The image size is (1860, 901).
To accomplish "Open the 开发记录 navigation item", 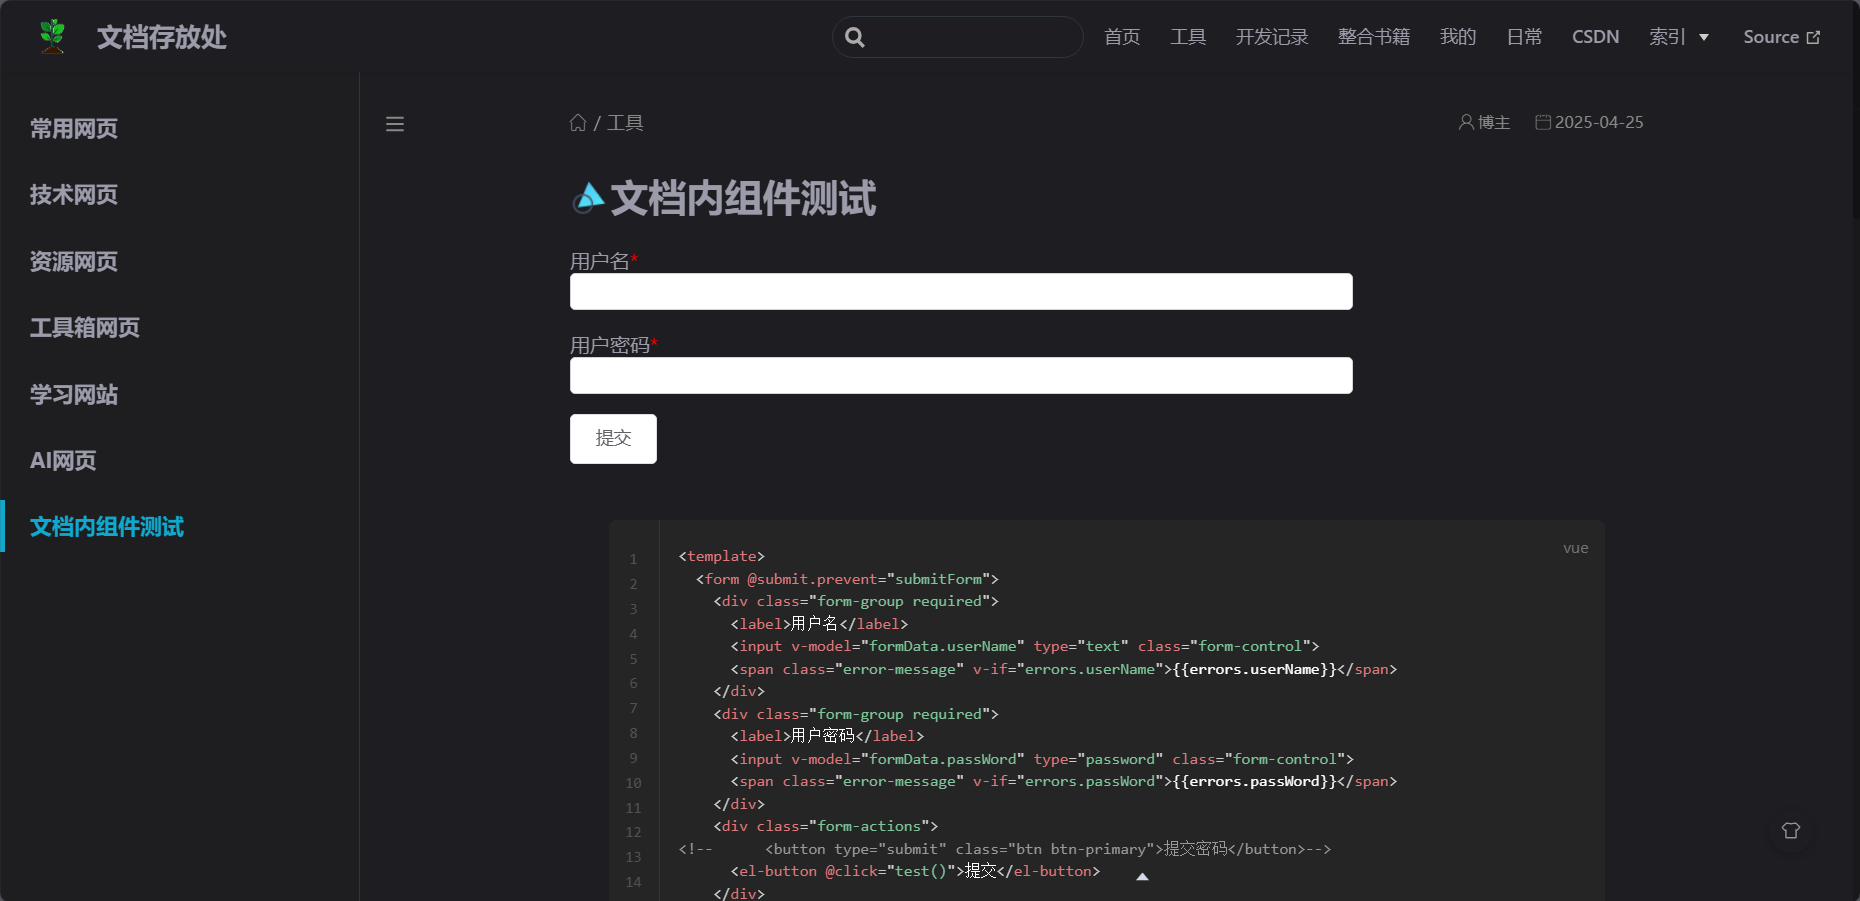I will [1271, 36].
